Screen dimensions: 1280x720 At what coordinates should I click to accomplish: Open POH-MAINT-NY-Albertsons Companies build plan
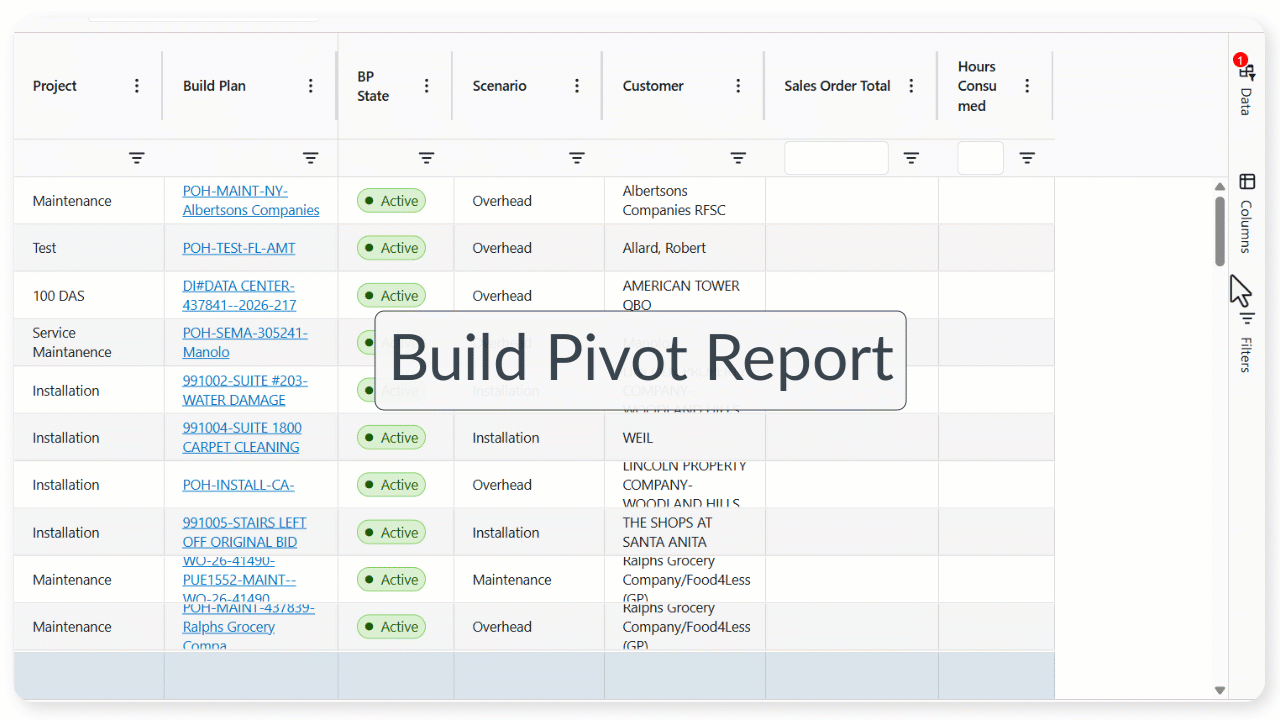click(251, 201)
